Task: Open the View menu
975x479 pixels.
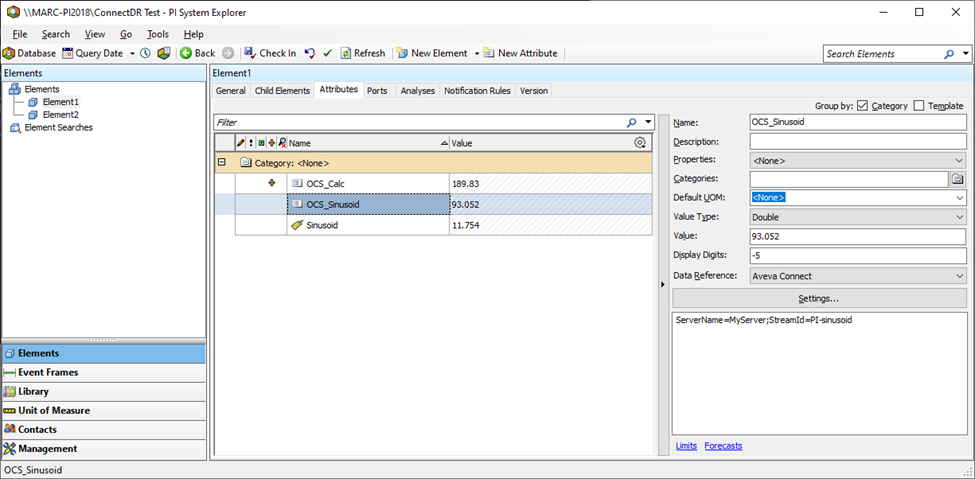Action: pos(95,34)
